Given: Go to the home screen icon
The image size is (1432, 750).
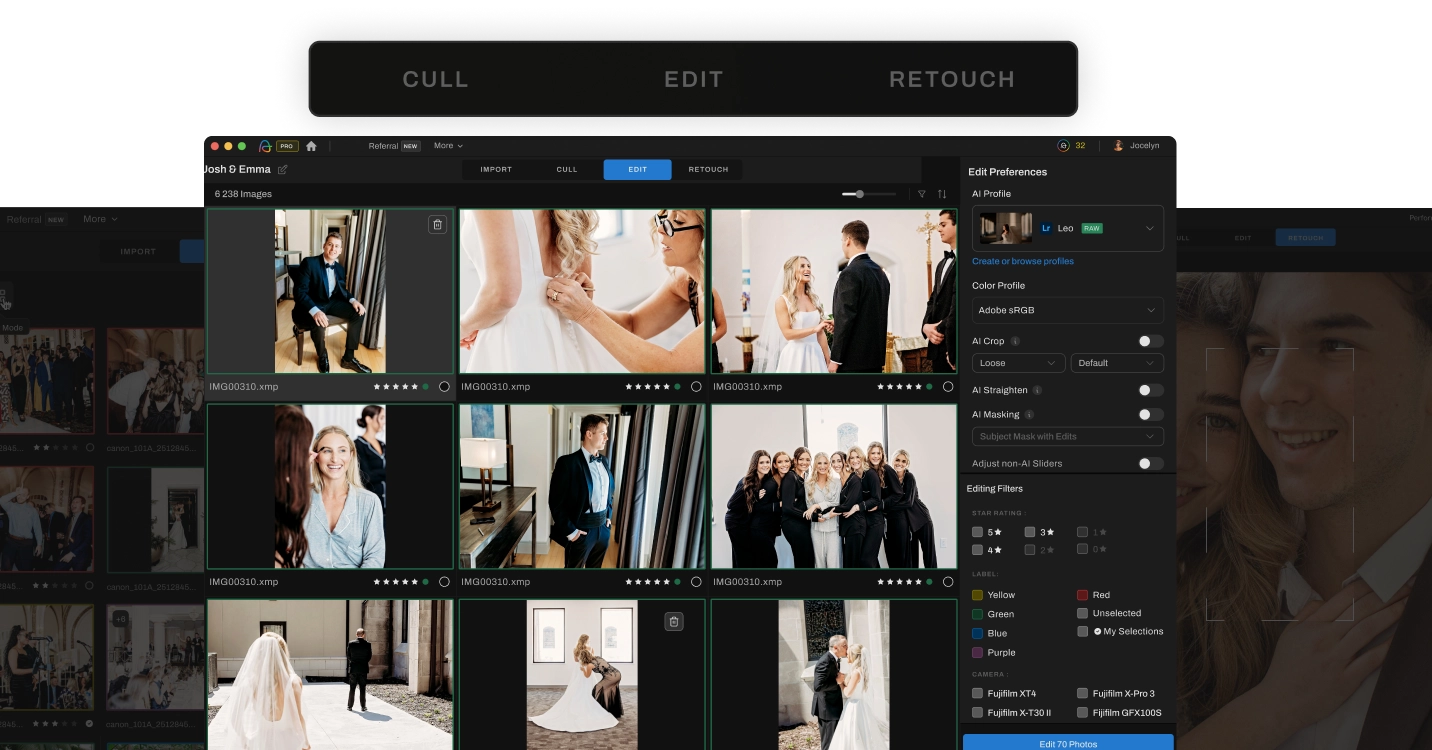Looking at the screenshot, I should point(311,146).
